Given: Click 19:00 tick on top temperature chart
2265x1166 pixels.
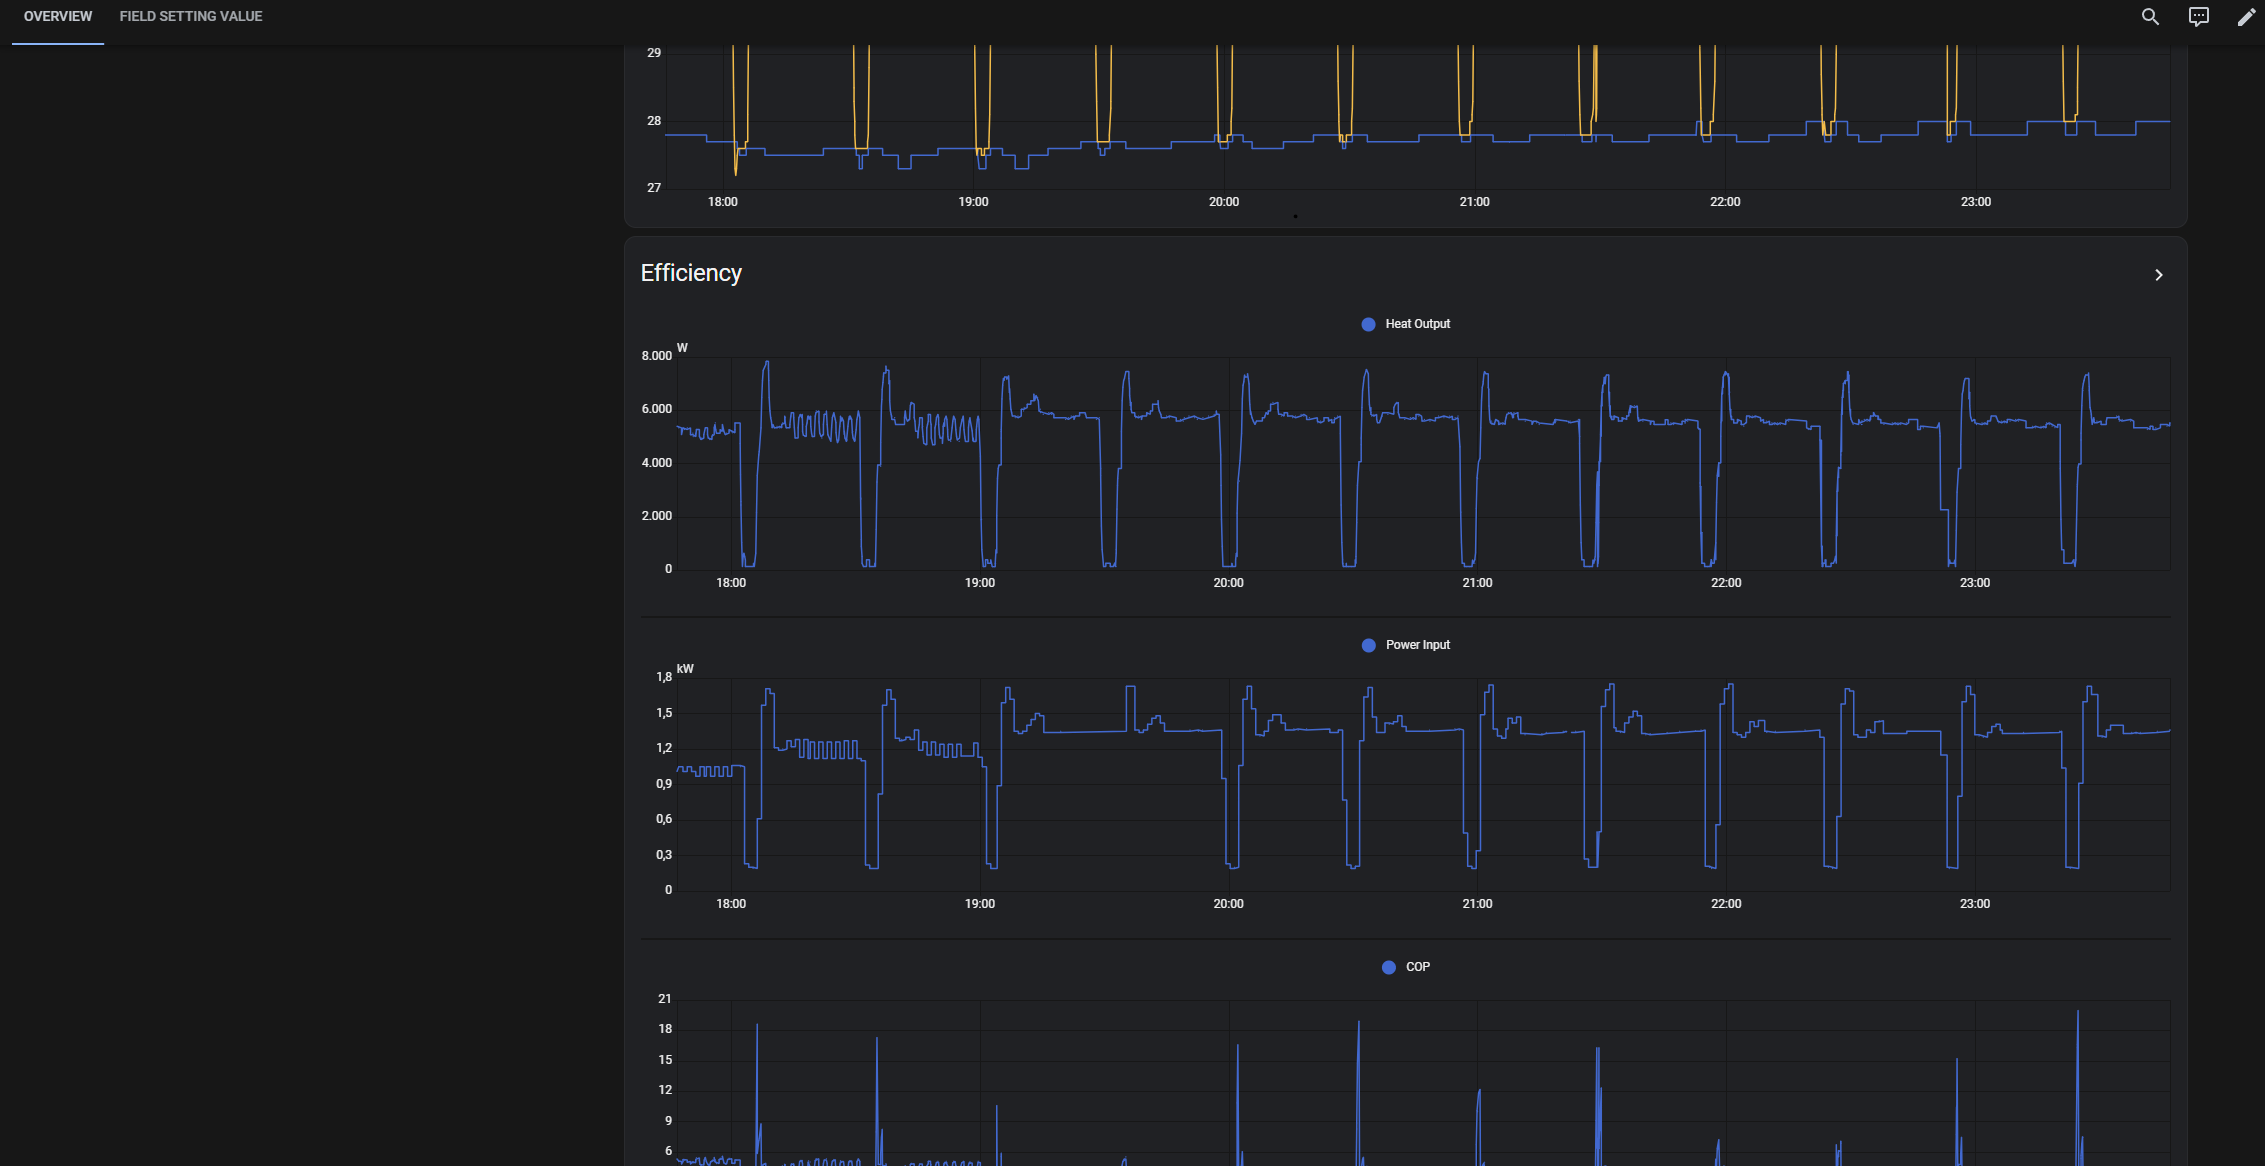Looking at the screenshot, I should (973, 202).
